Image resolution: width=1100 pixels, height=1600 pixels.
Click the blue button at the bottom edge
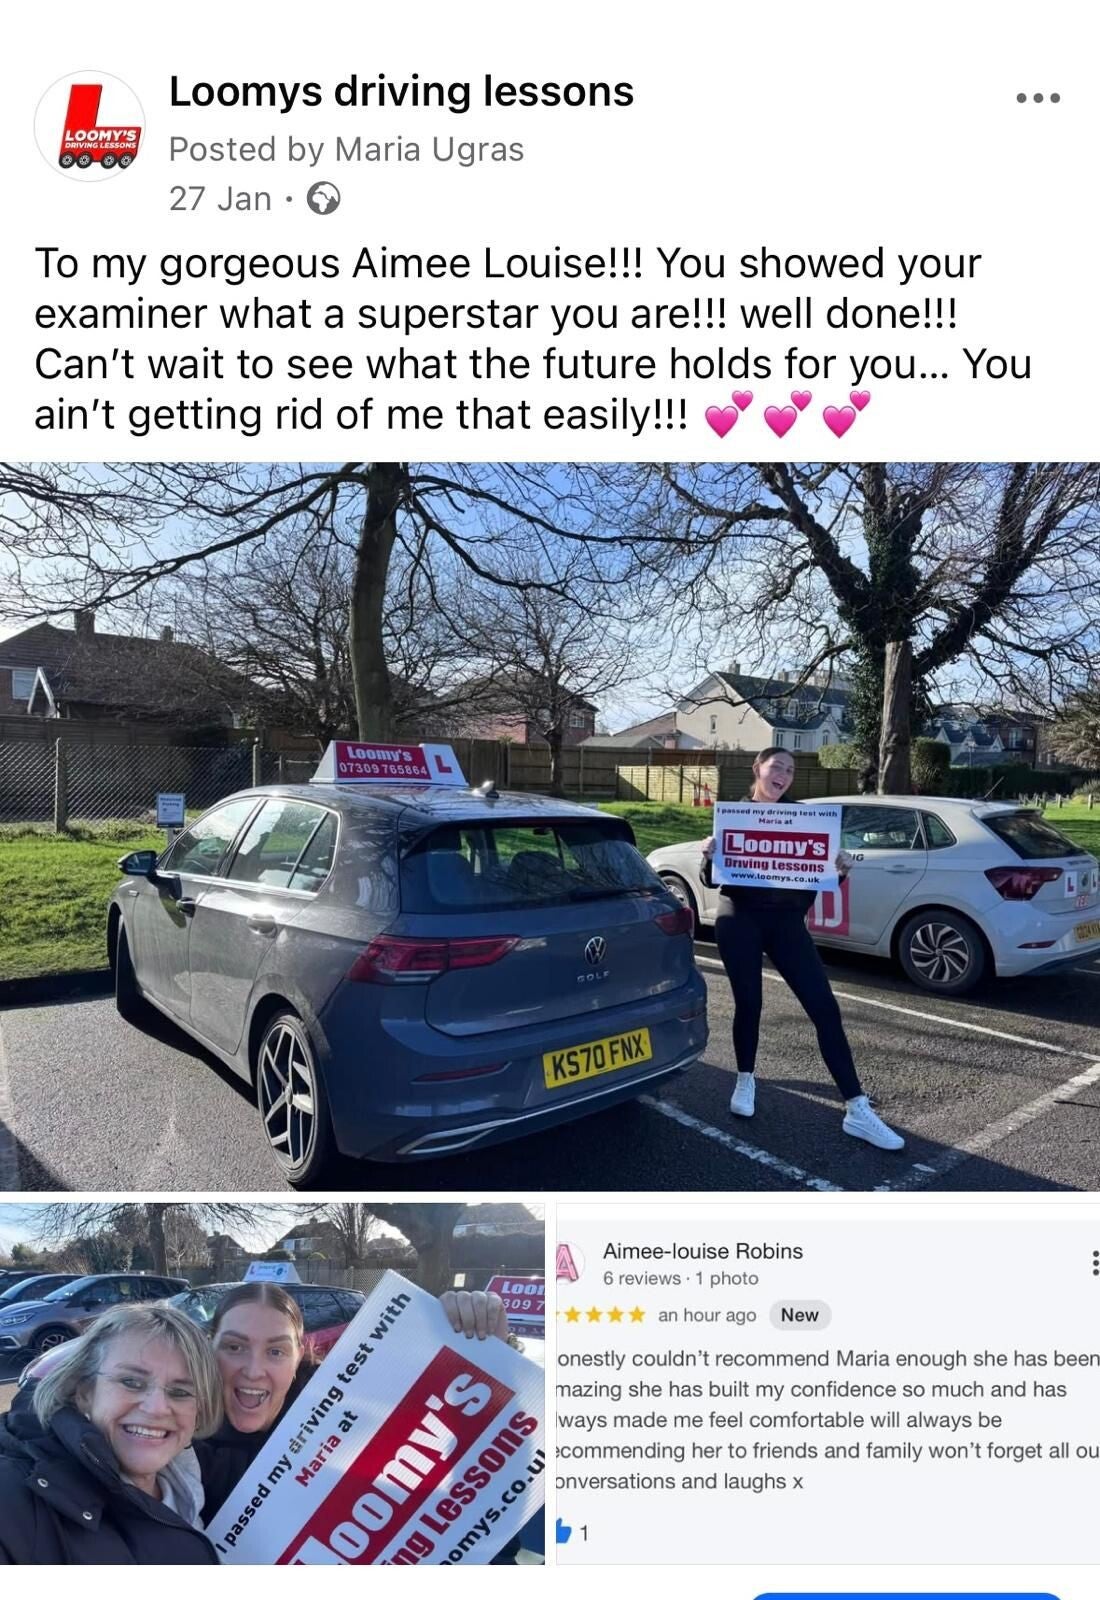[905, 1595]
